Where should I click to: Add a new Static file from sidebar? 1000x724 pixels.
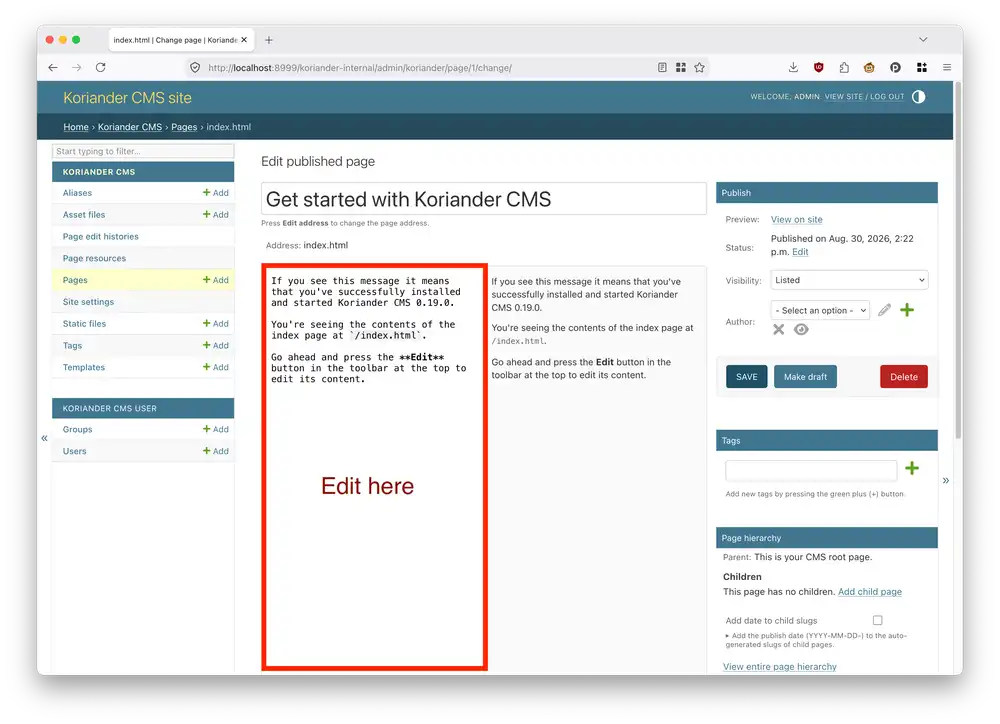216,323
